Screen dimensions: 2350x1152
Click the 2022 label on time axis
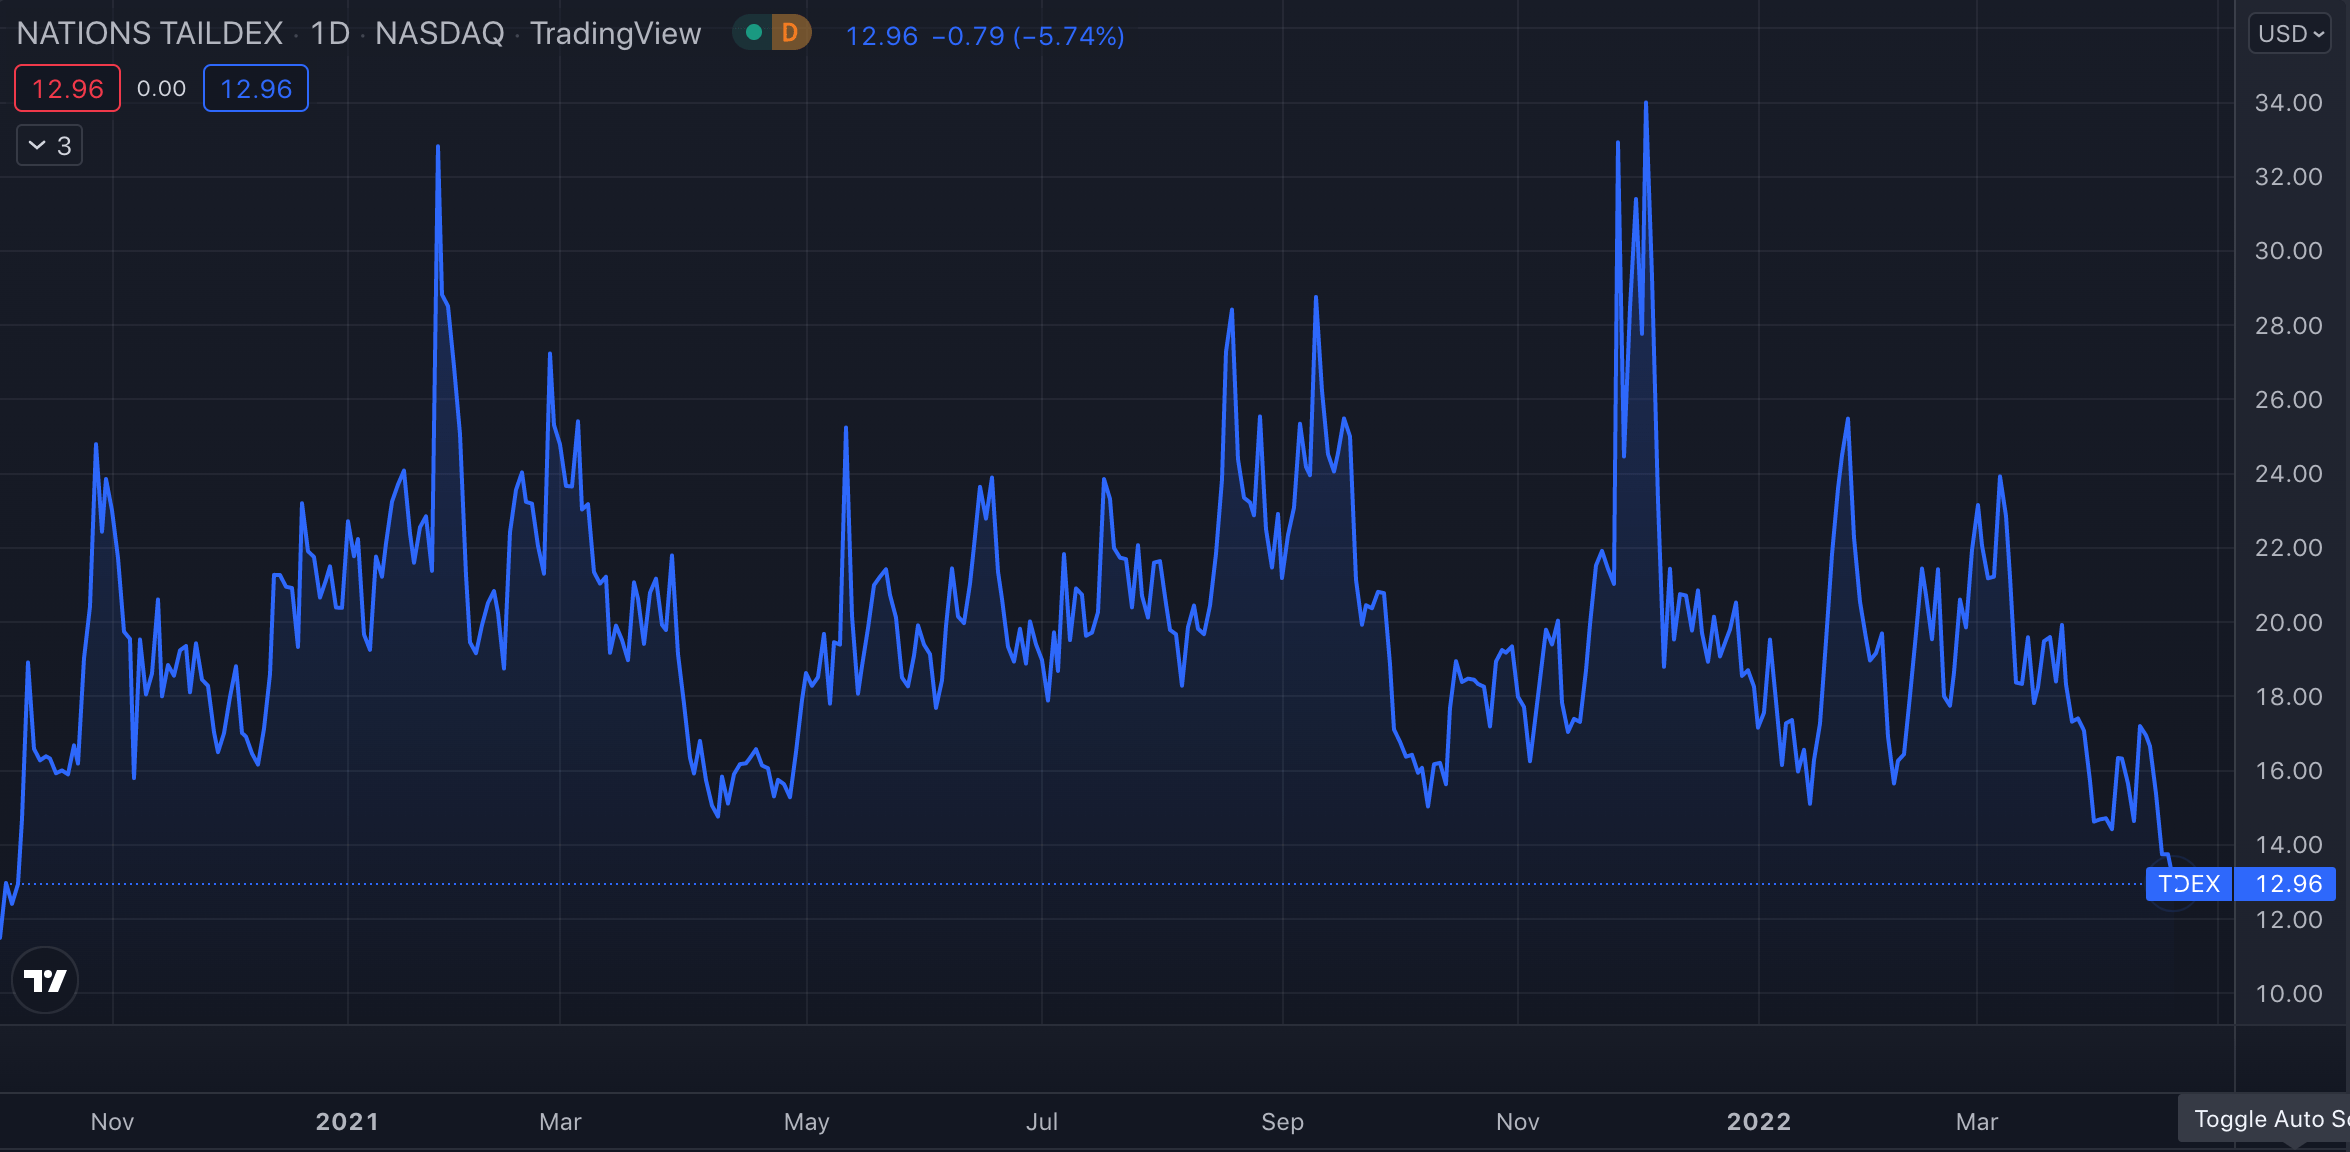(x=1759, y=1122)
